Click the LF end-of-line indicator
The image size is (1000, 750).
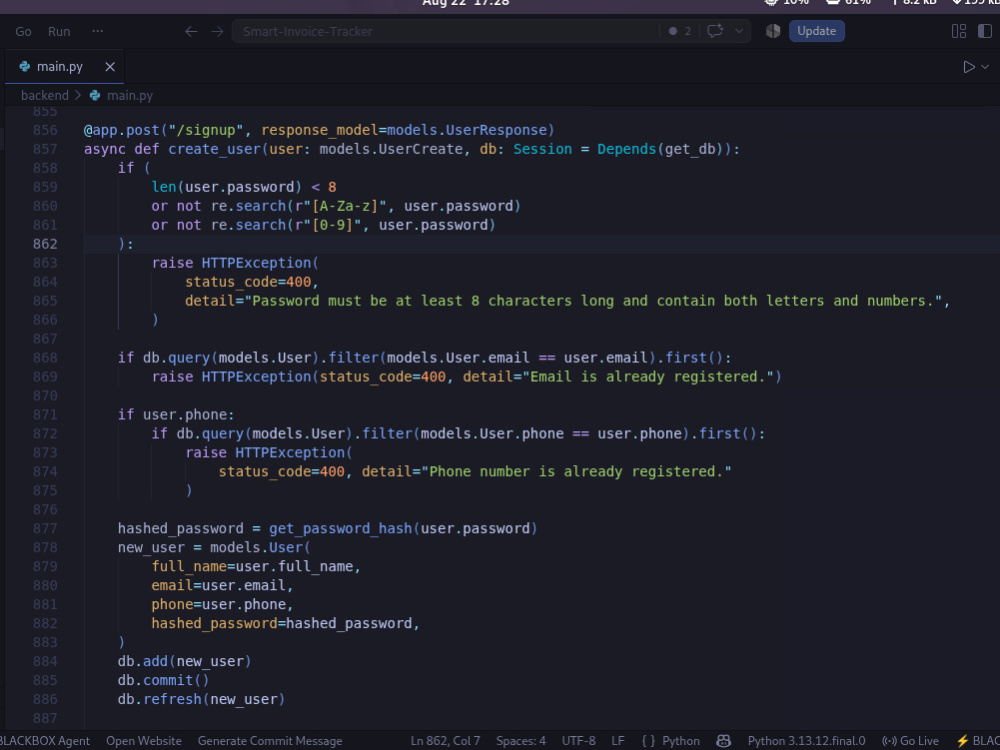617,740
